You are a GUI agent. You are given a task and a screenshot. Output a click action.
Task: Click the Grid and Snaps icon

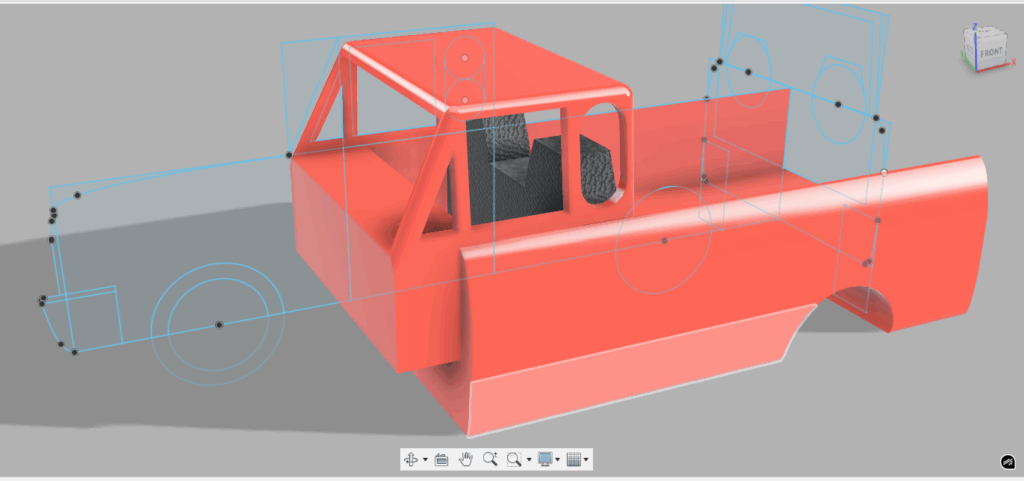tap(574, 459)
